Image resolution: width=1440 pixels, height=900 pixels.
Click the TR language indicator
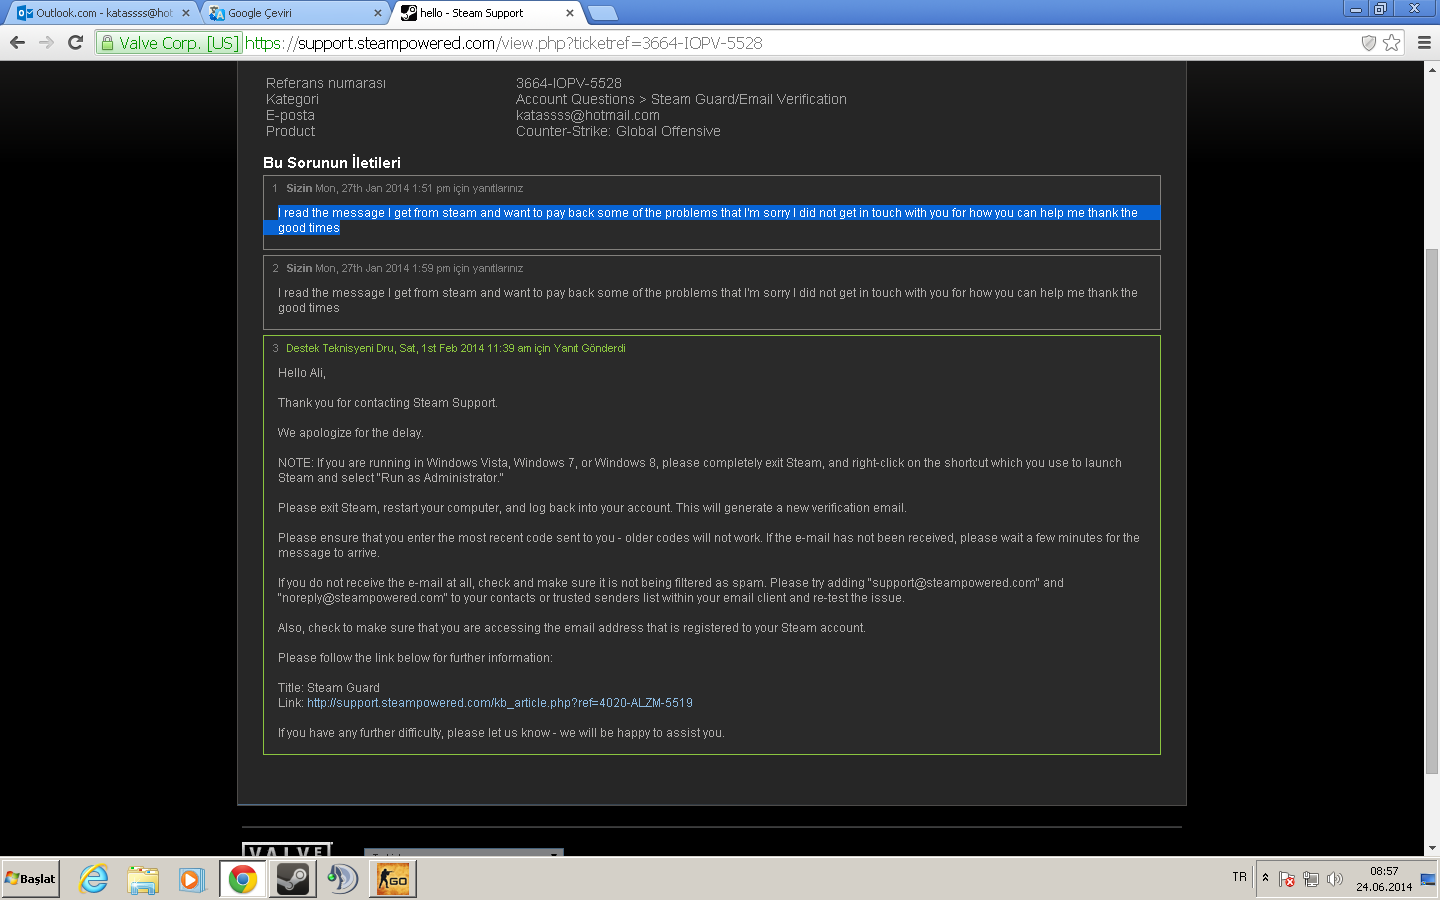pos(1240,877)
